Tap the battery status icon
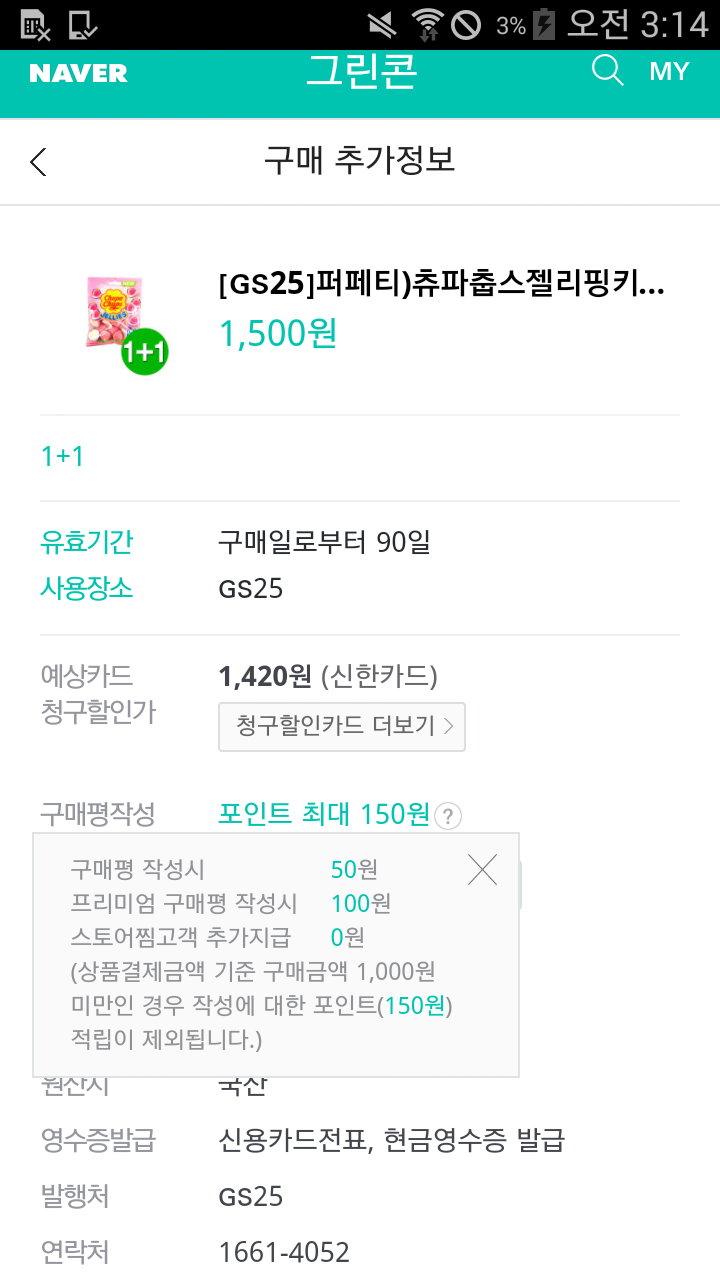The image size is (720, 1280). [x=543, y=24]
